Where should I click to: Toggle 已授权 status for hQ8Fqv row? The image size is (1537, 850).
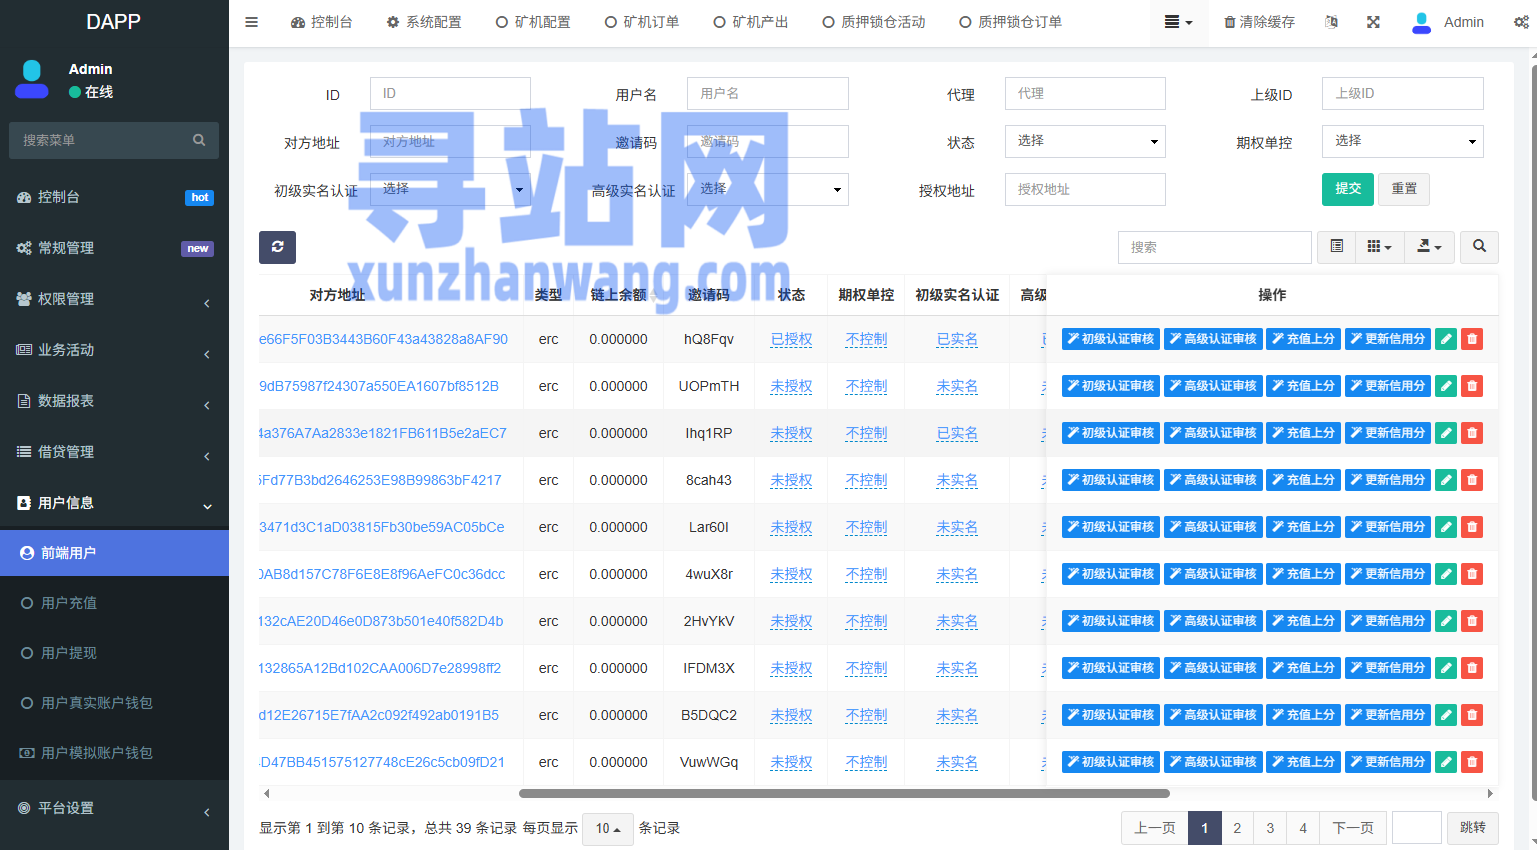pyautogui.click(x=791, y=339)
